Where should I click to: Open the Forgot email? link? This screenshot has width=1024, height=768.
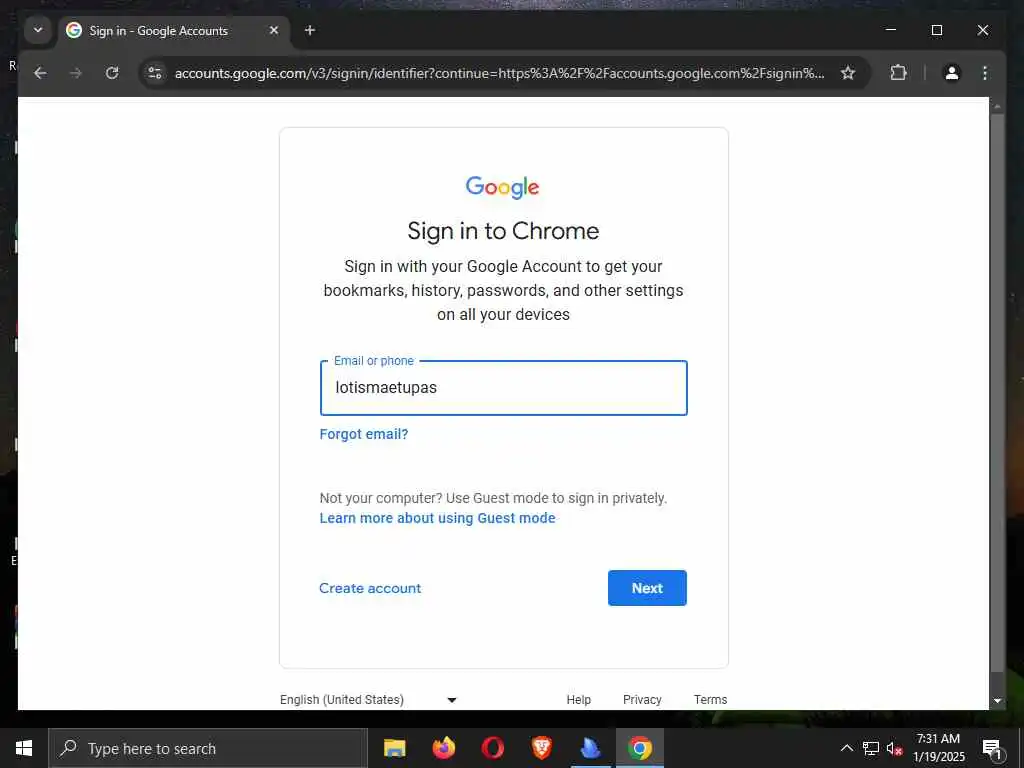(x=364, y=434)
